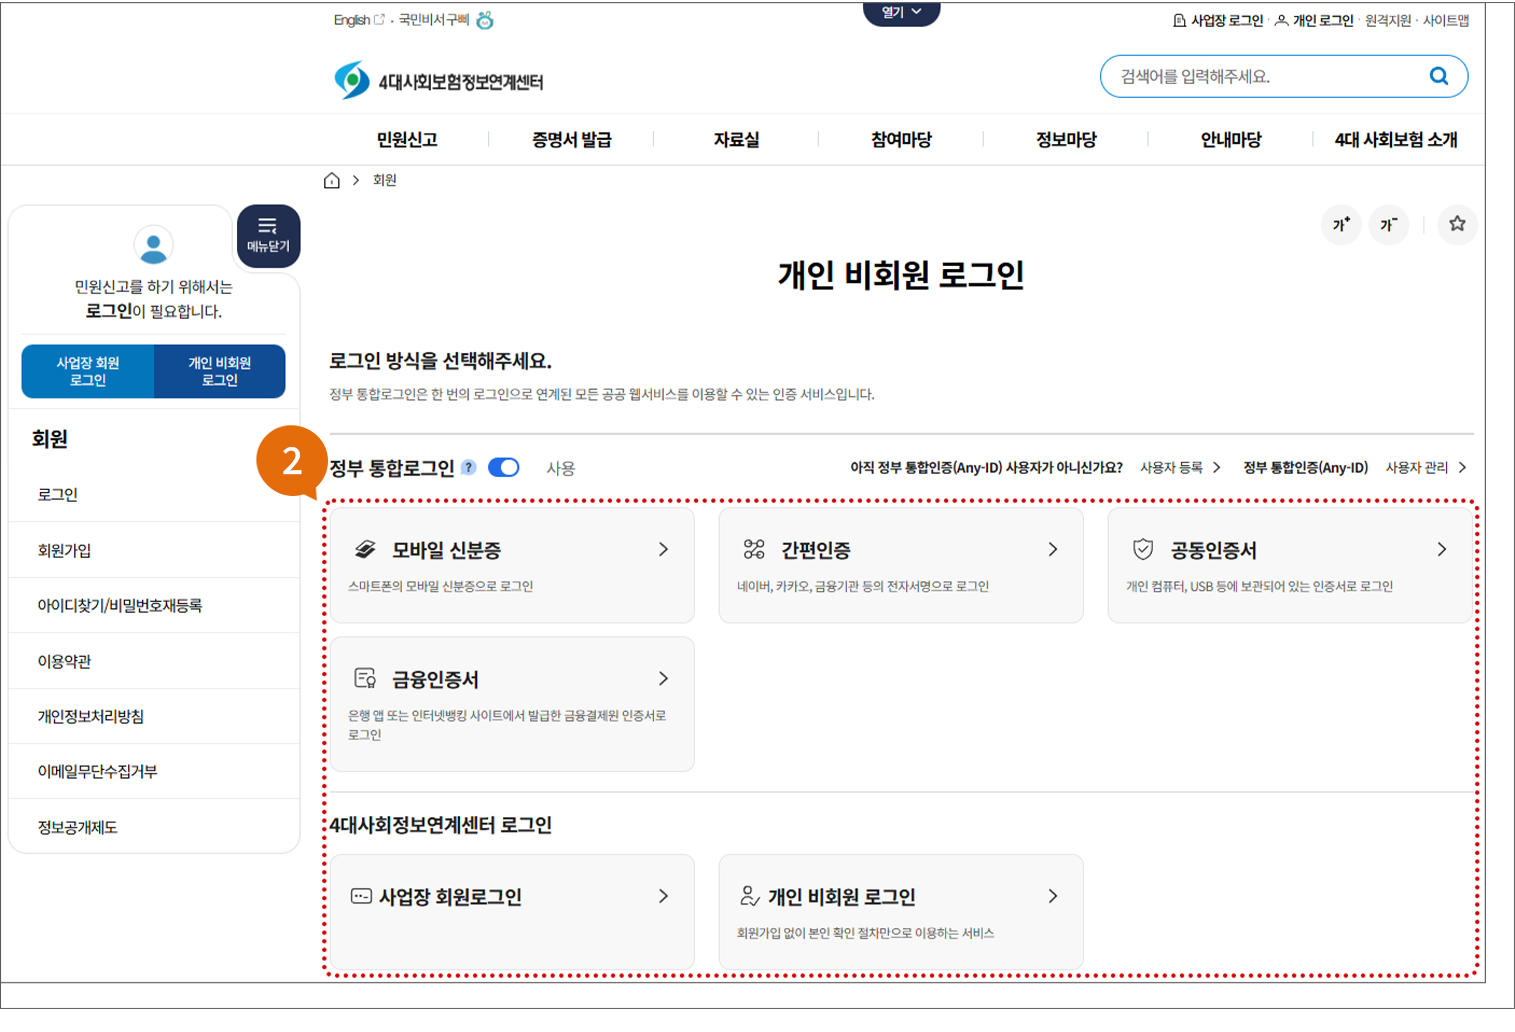Click the arrow on the 공동인증서 card

pos(1442,549)
